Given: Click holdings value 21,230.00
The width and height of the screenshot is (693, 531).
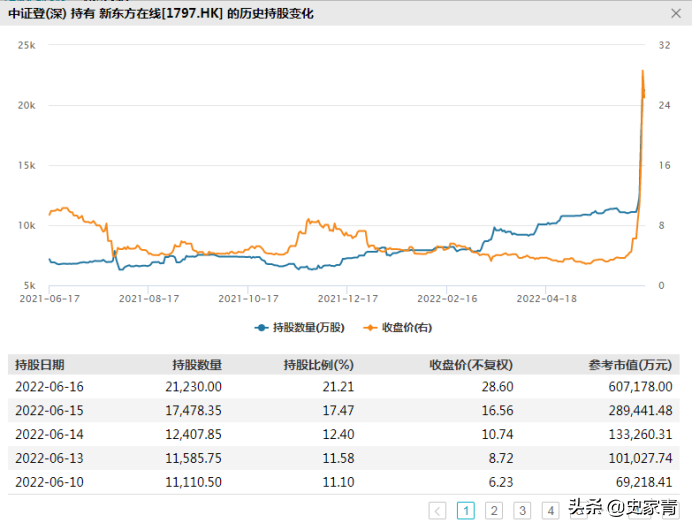Looking at the screenshot, I should point(194,387).
